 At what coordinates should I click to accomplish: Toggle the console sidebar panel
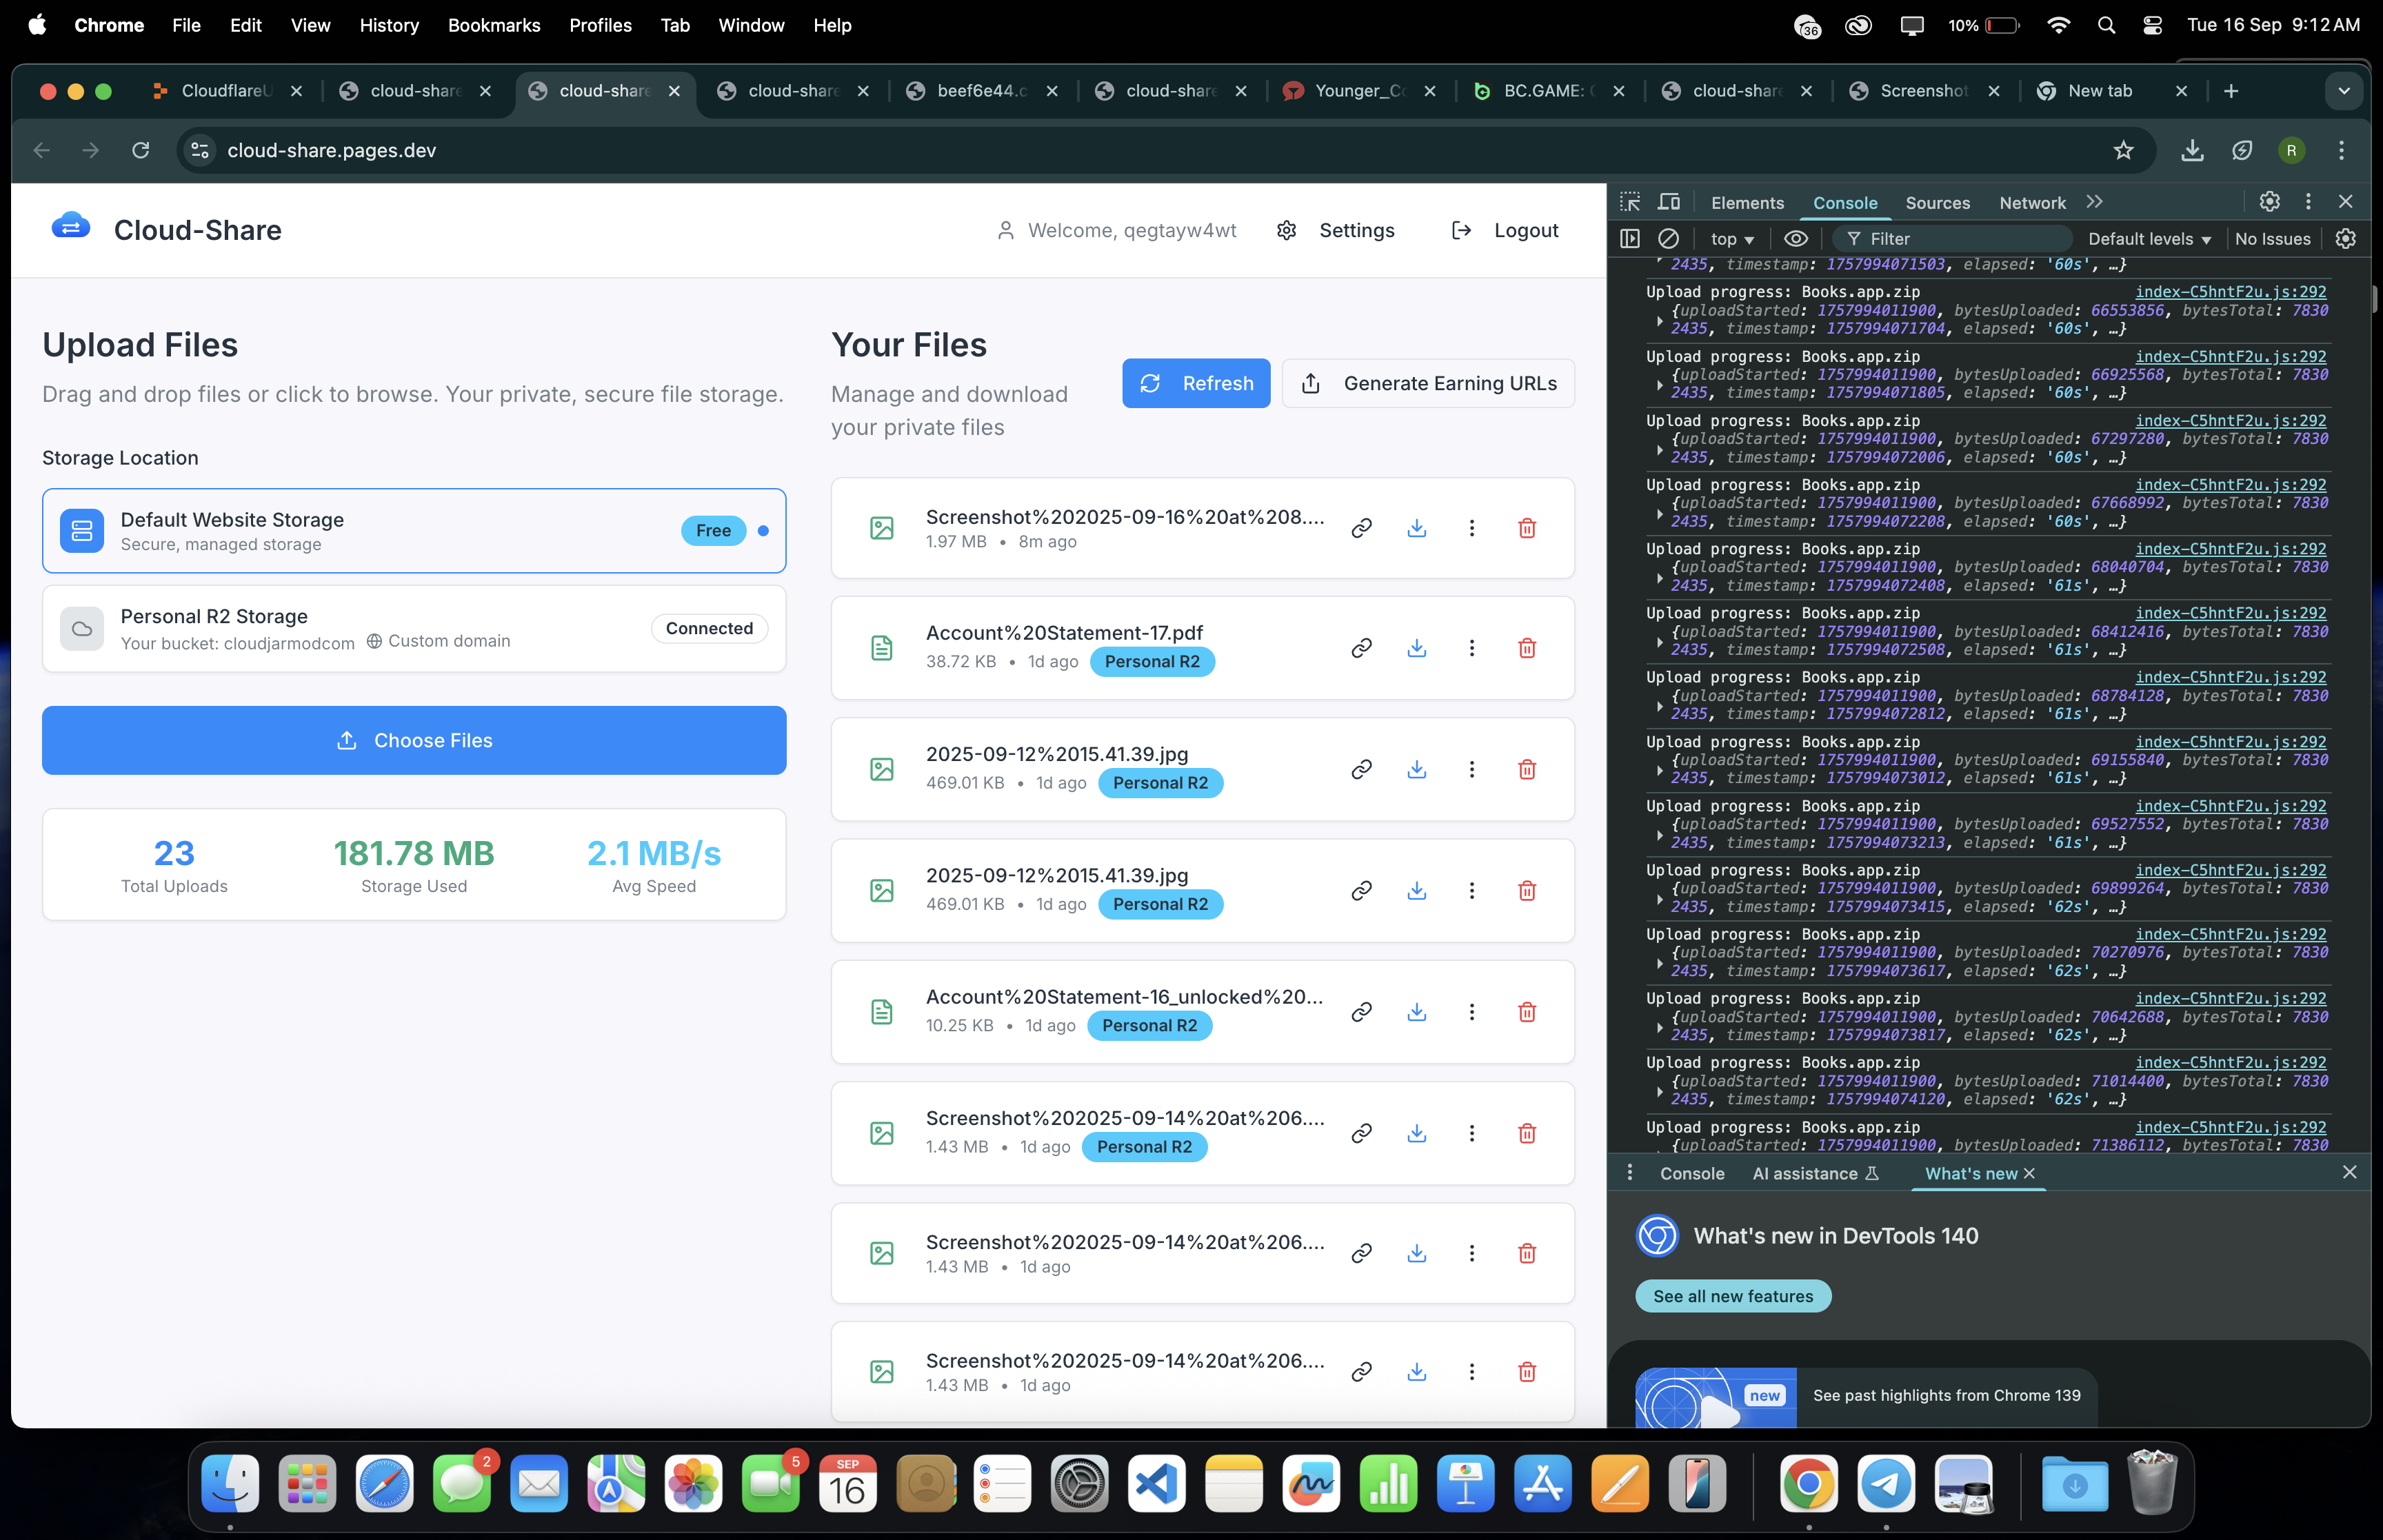pyautogui.click(x=1630, y=239)
